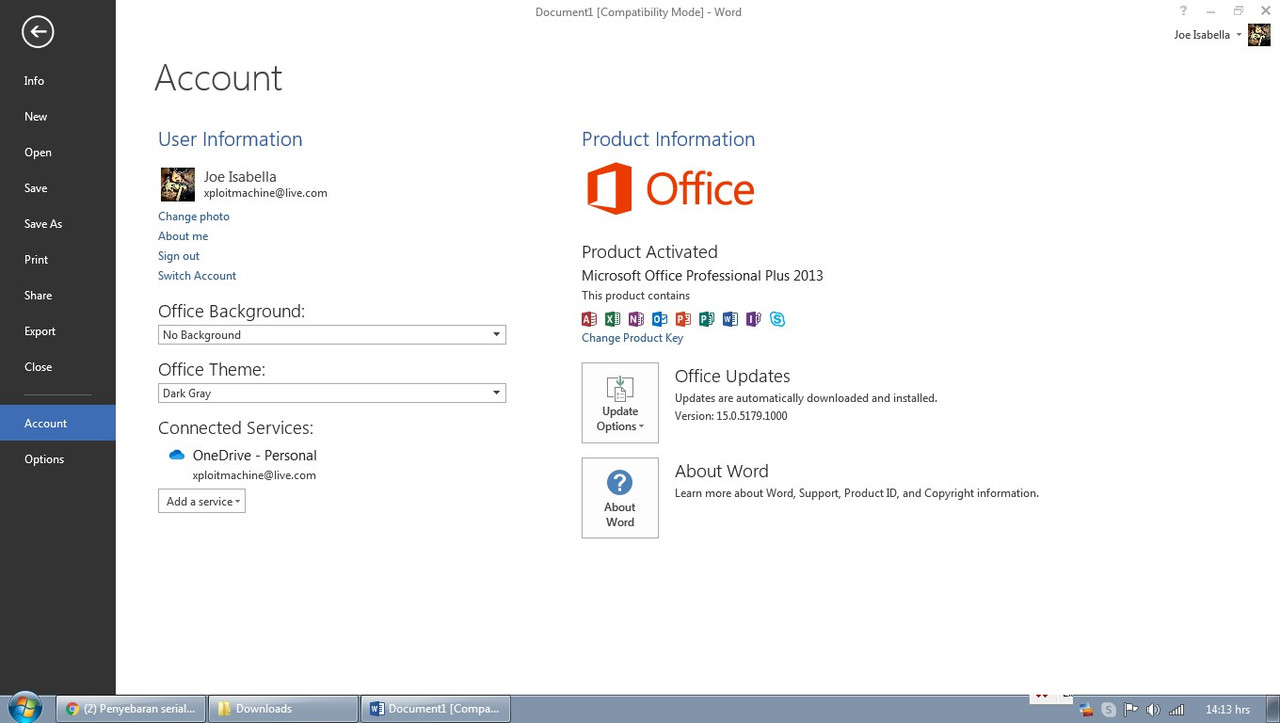The height and width of the screenshot is (723, 1280).
Task: Open the Action Center flag icon
Action: [x=1132, y=710]
